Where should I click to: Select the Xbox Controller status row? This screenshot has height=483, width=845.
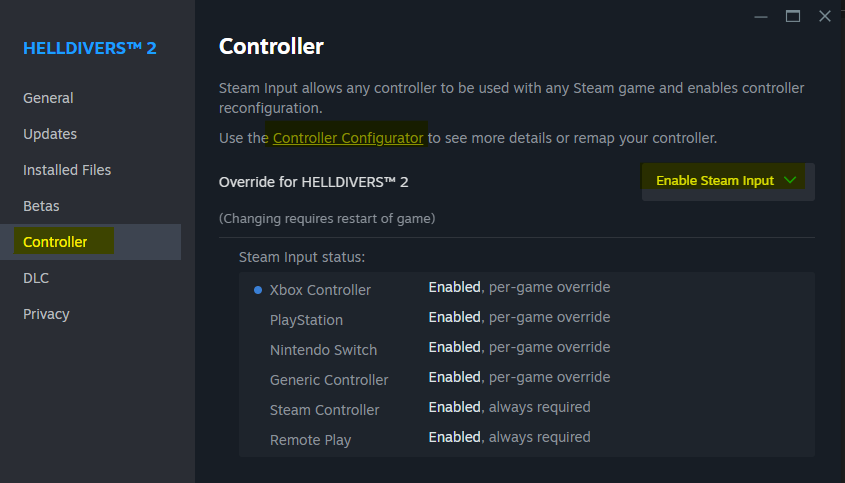point(320,290)
